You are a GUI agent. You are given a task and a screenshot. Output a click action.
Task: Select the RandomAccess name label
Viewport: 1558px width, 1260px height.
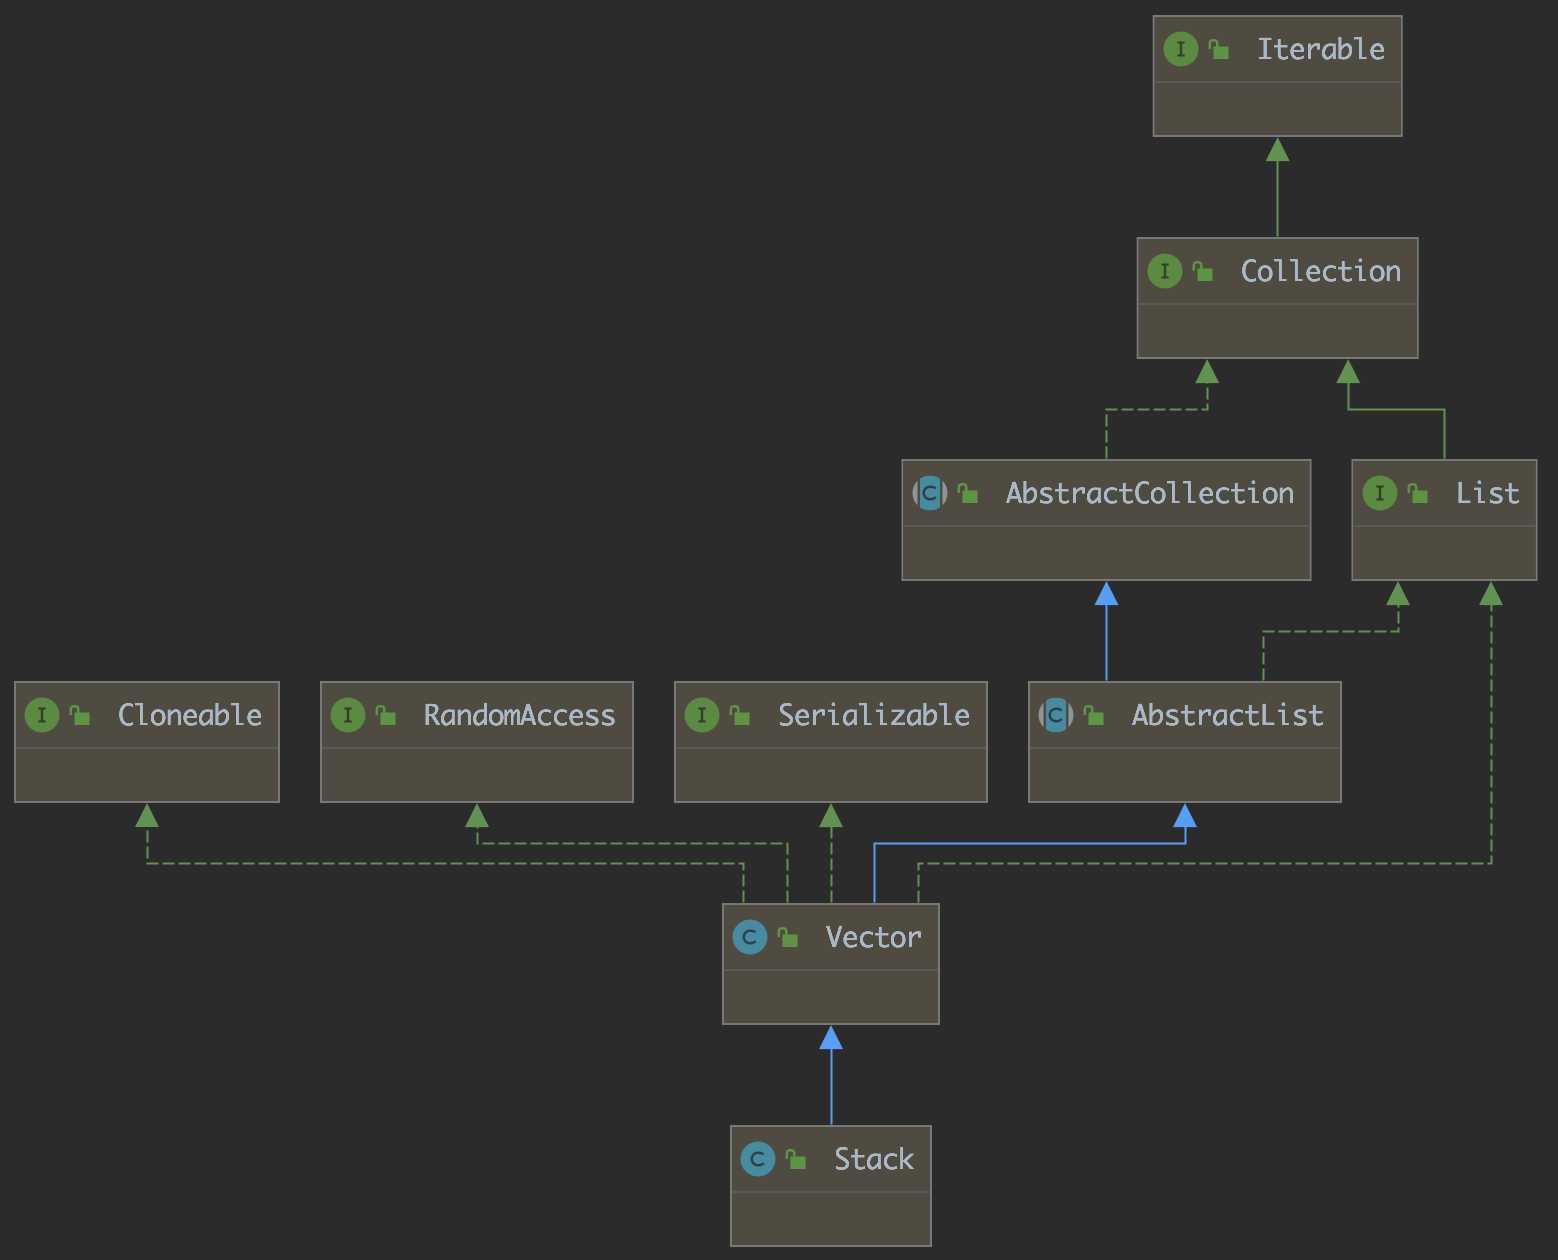click(519, 715)
